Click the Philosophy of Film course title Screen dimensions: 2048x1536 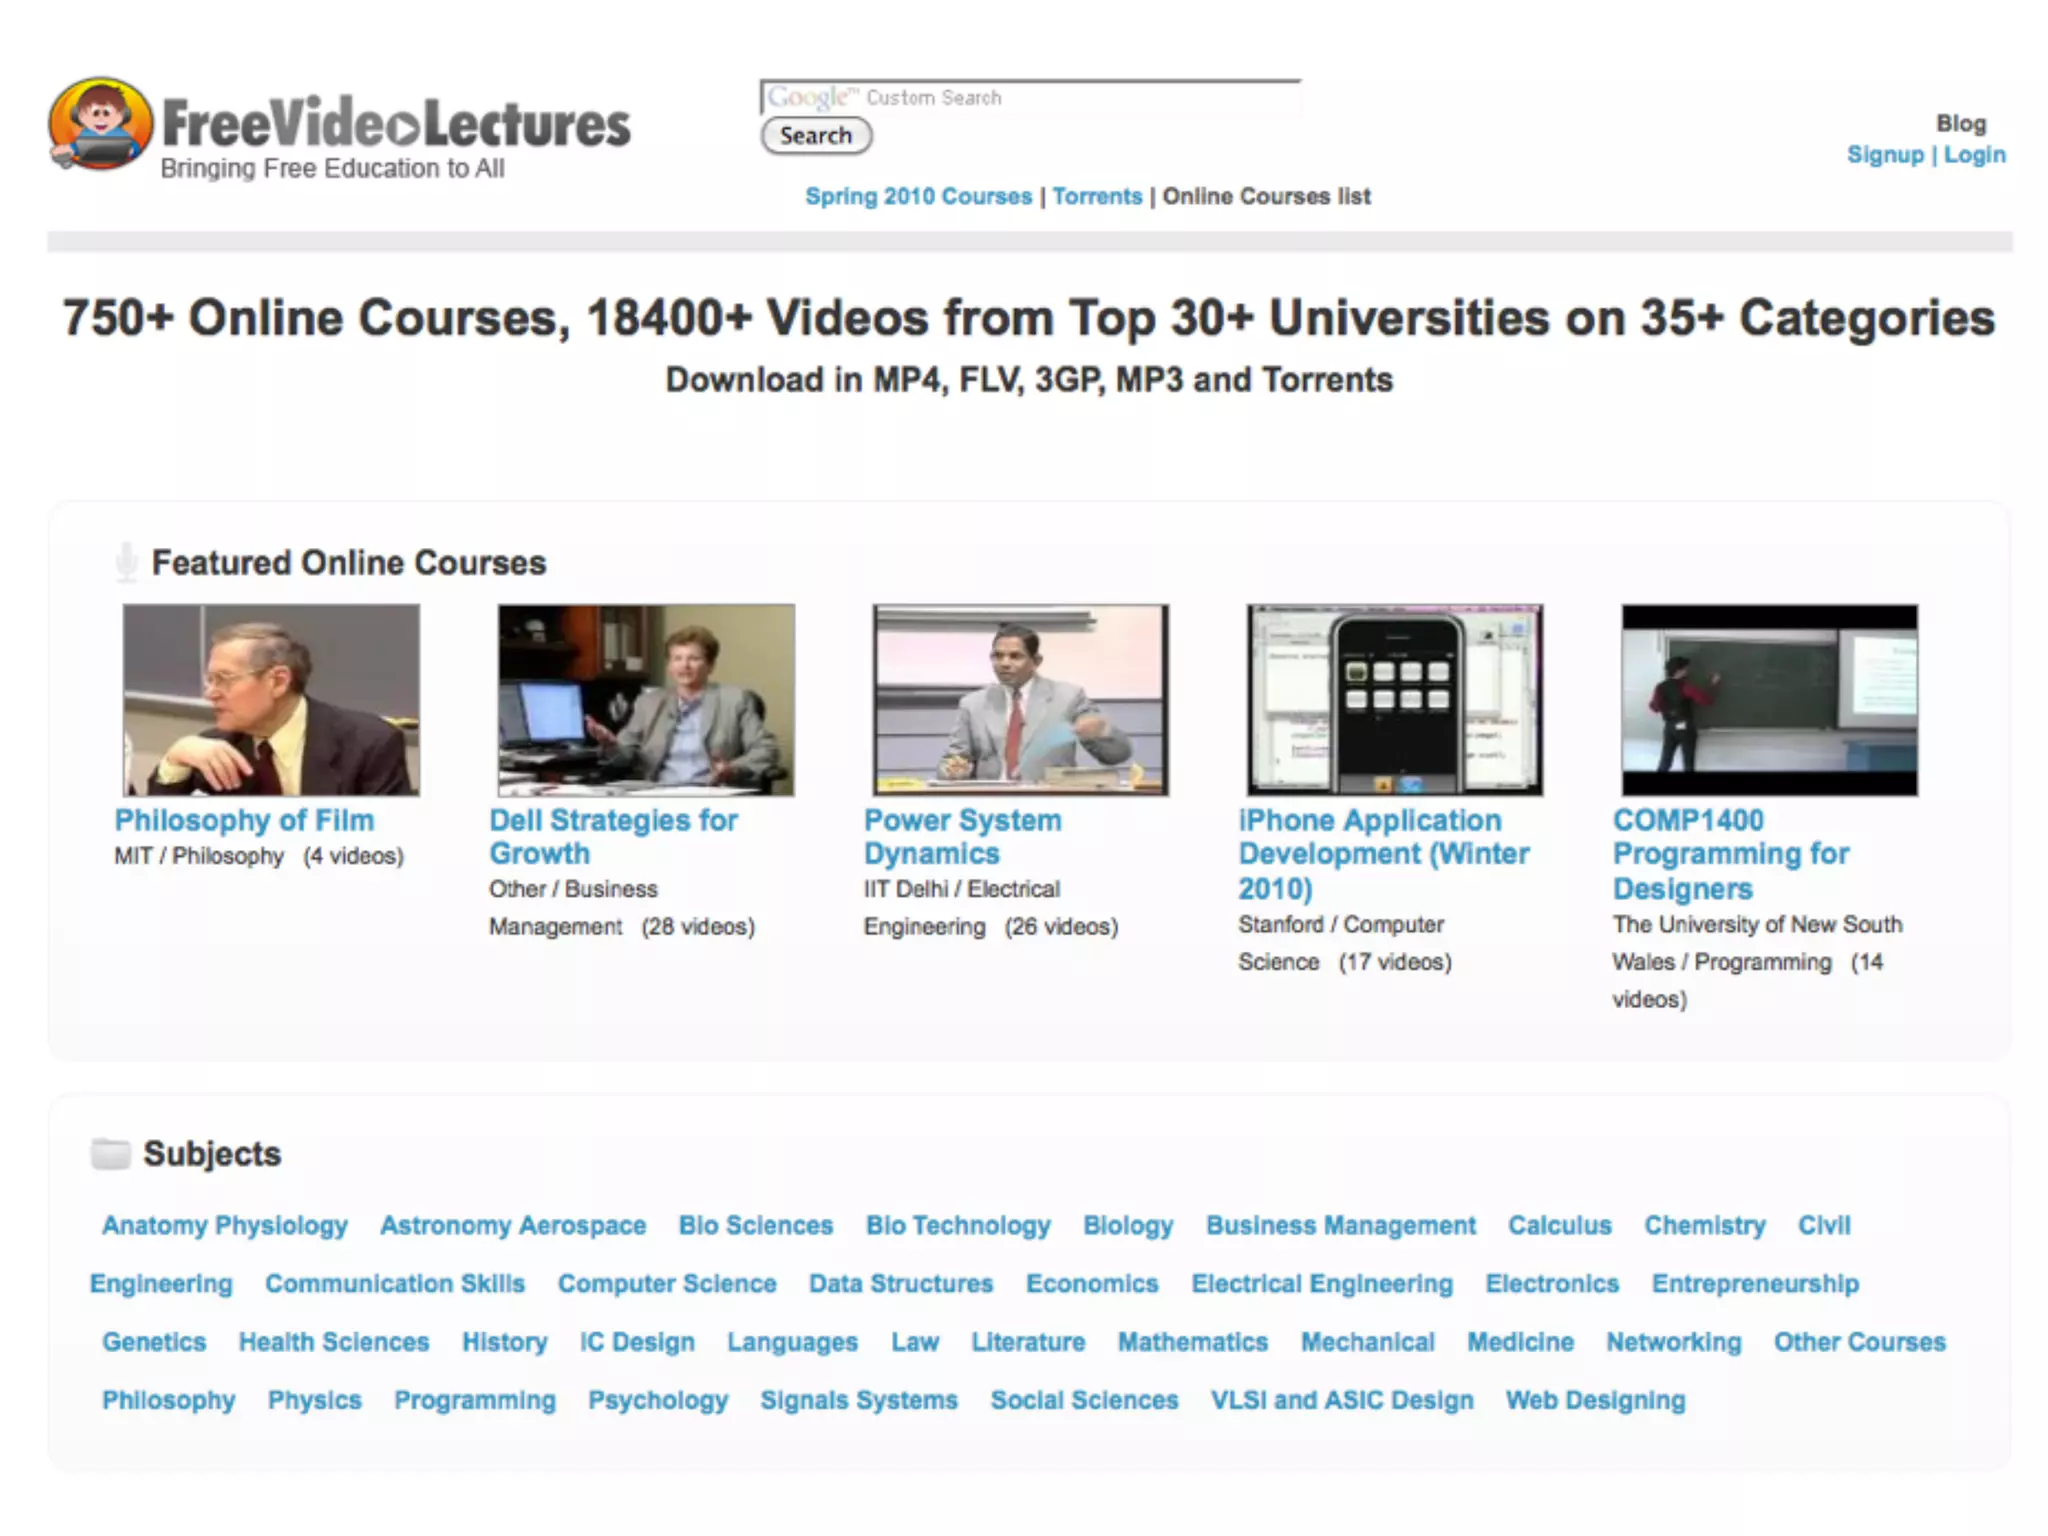(x=244, y=821)
